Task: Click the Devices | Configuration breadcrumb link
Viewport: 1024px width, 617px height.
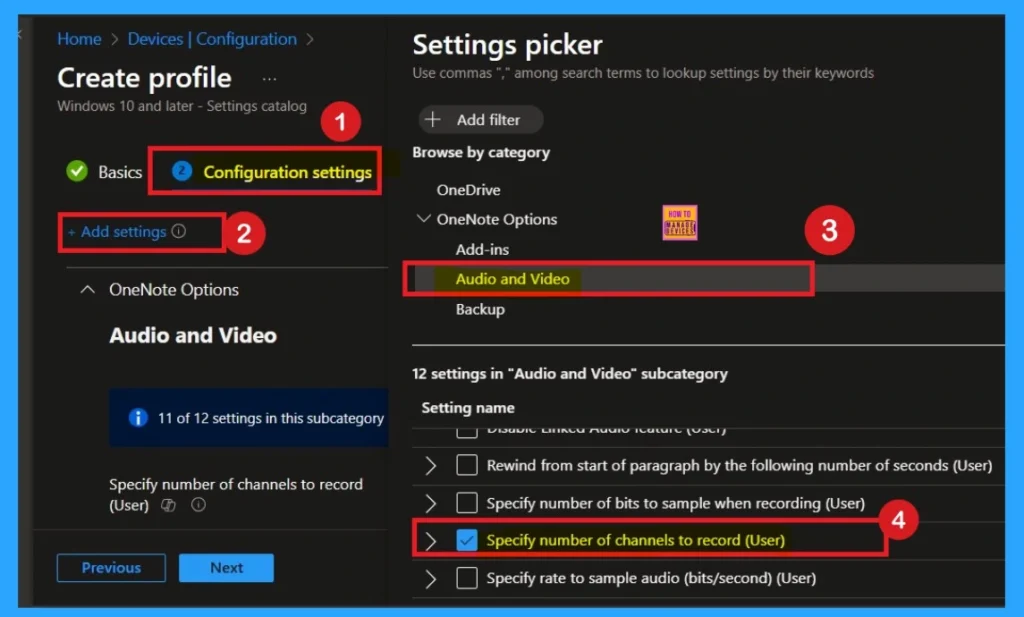Action: pos(212,39)
